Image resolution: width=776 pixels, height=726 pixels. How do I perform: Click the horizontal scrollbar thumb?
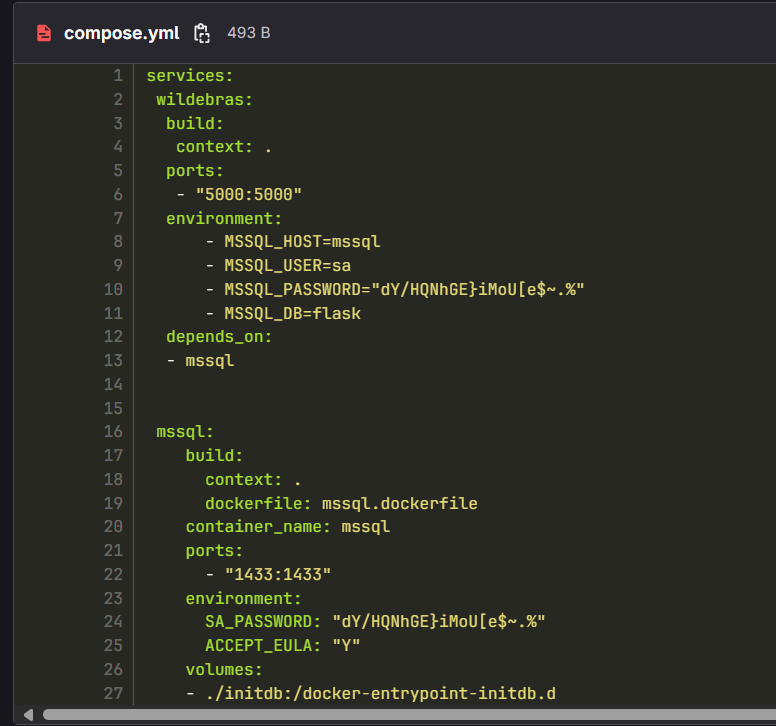400,714
